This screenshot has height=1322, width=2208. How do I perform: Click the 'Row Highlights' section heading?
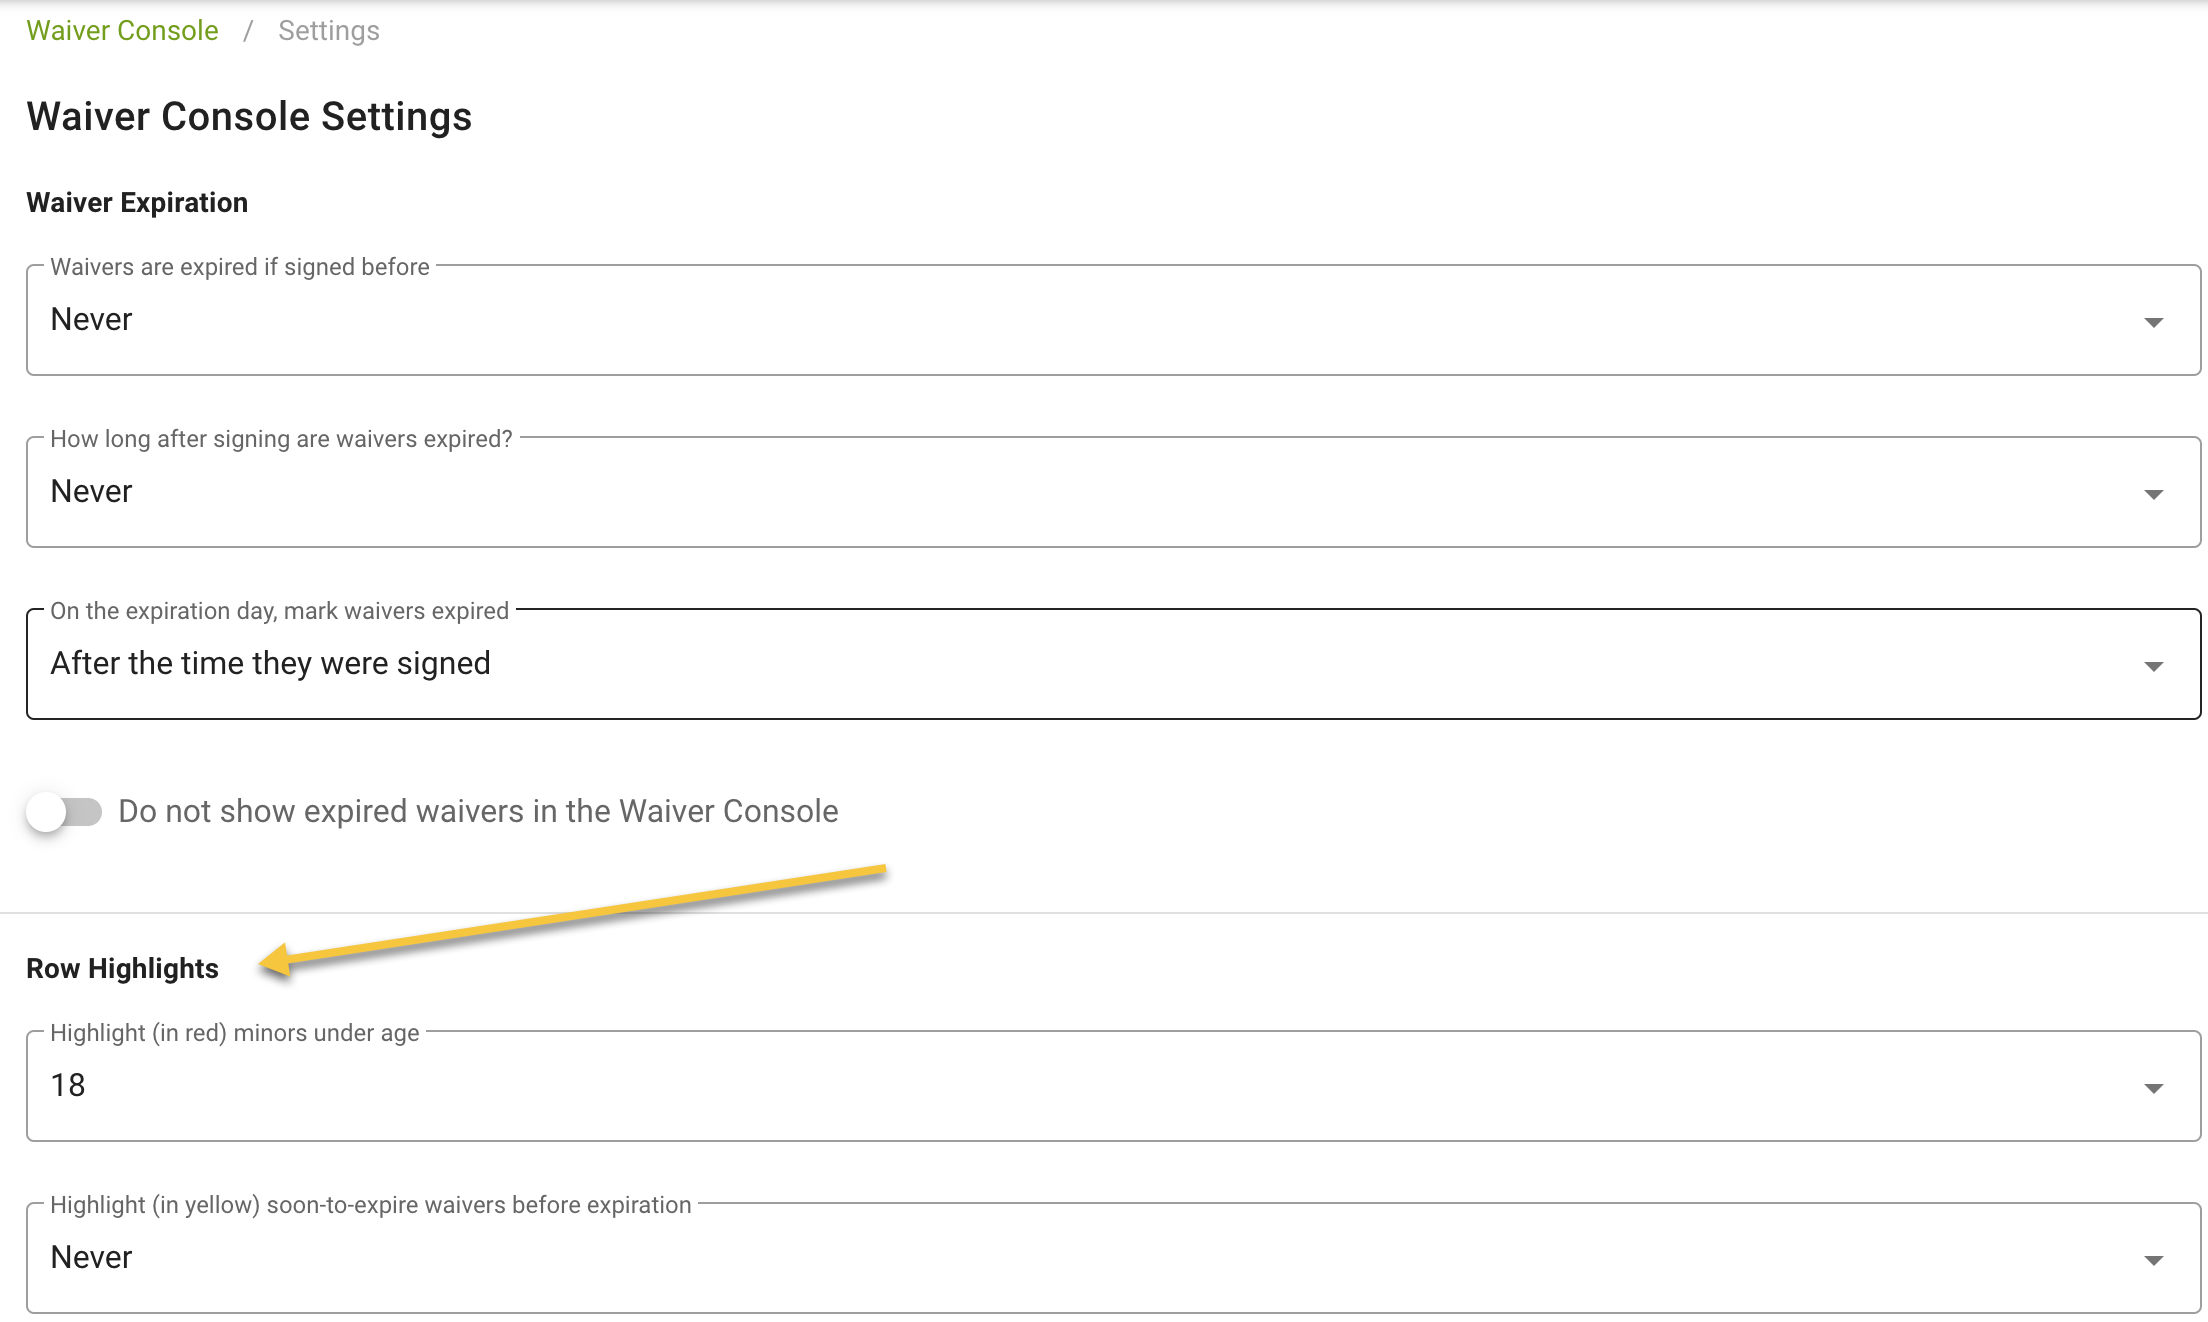(122, 967)
